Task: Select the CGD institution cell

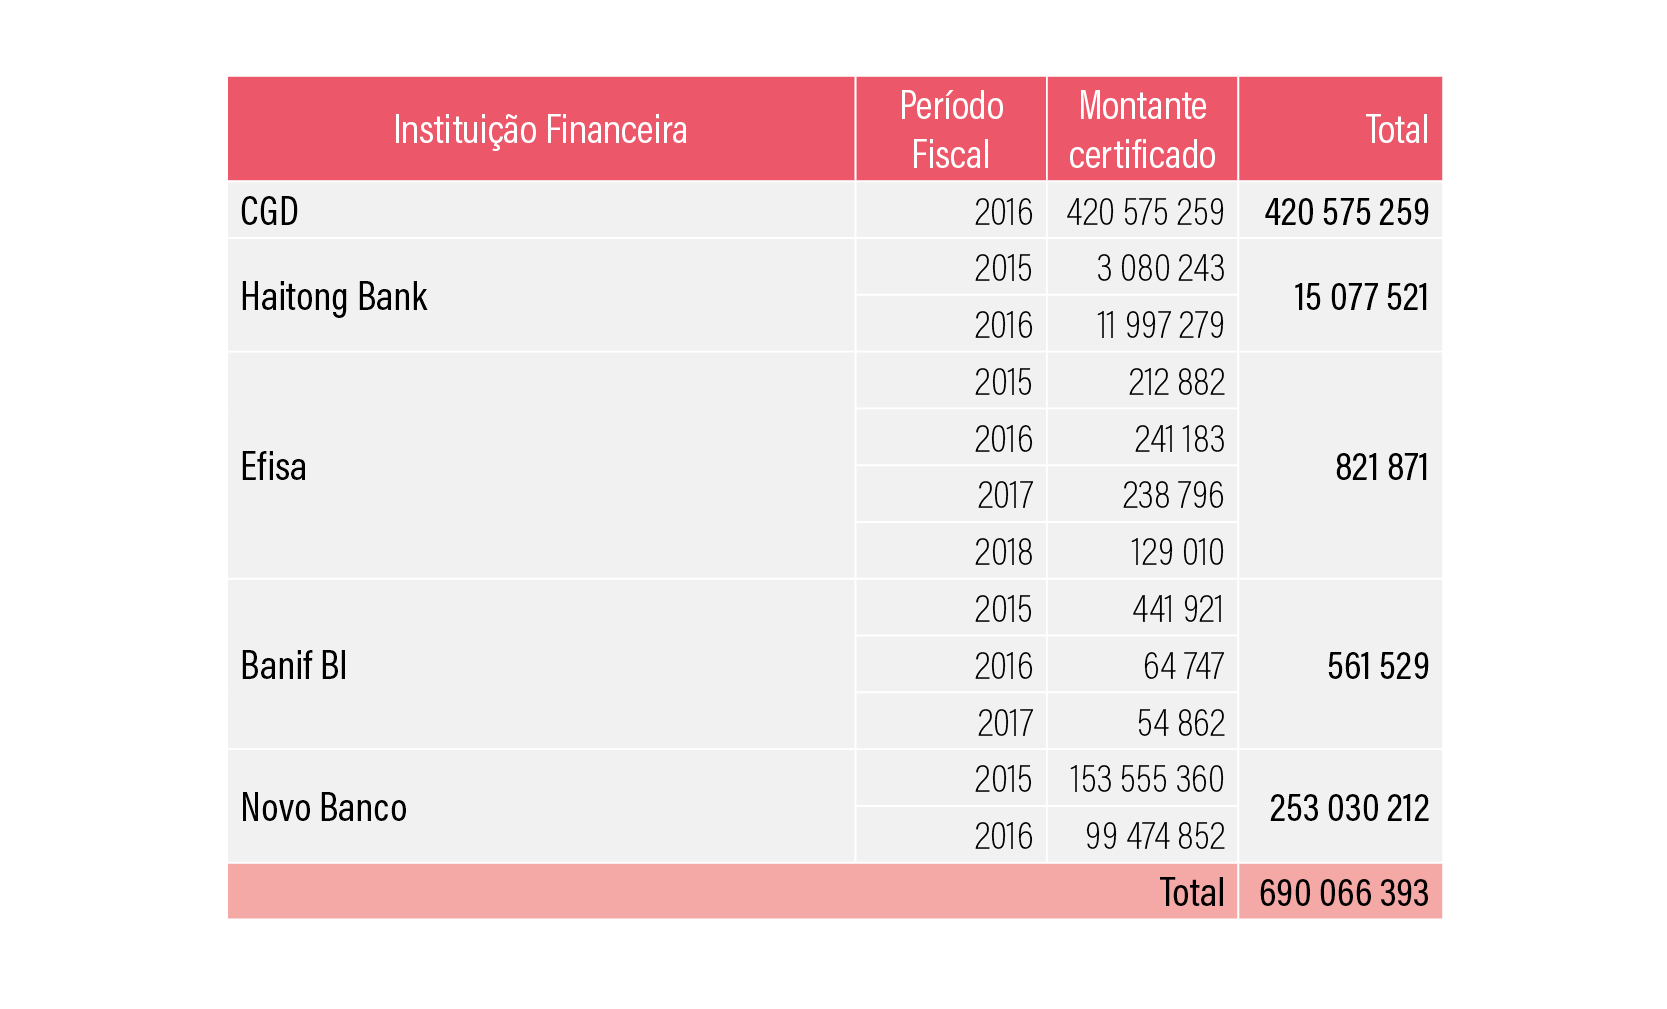Action: [x=270, y=212]
